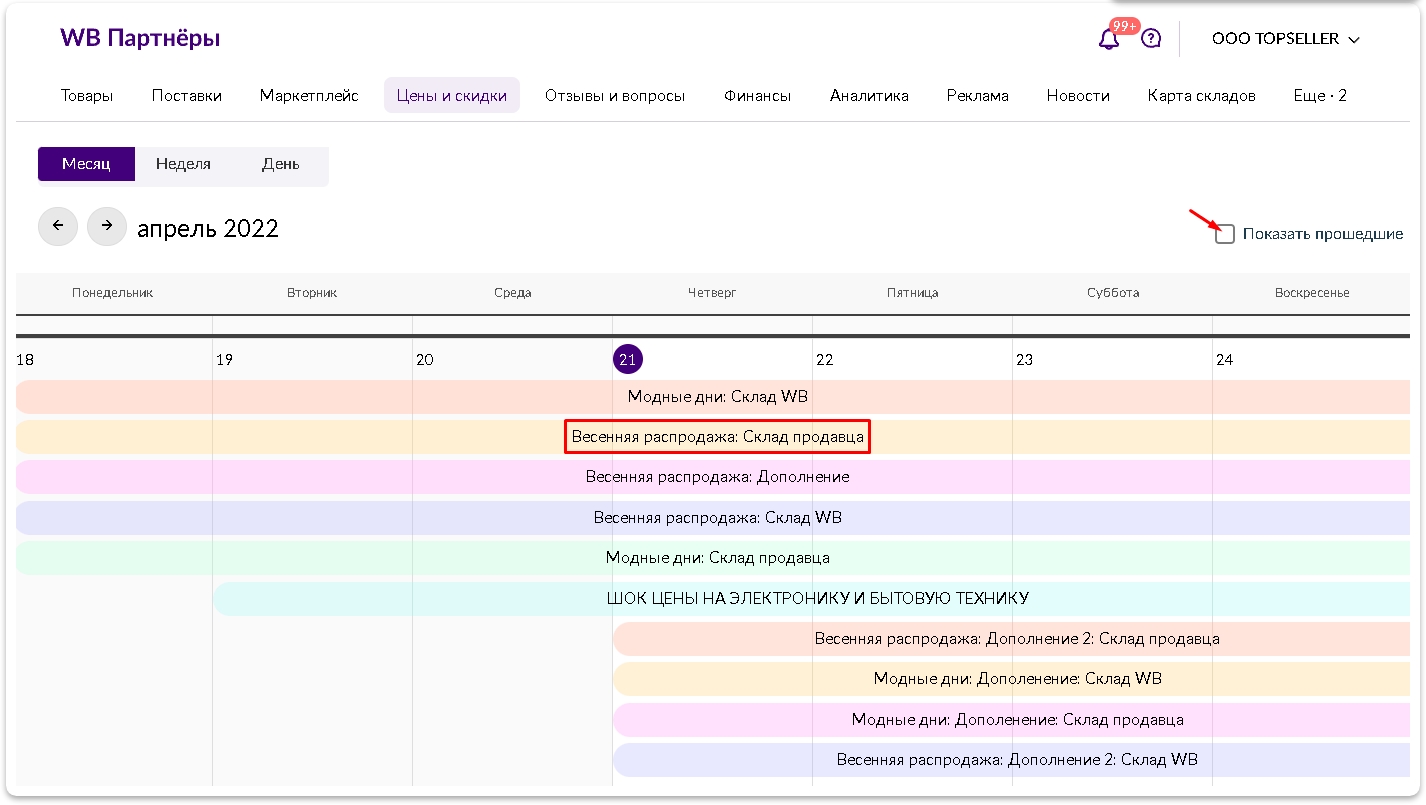Select the Месяц view button
This screenshot has height=805, width=1426.
pos(86,164)
